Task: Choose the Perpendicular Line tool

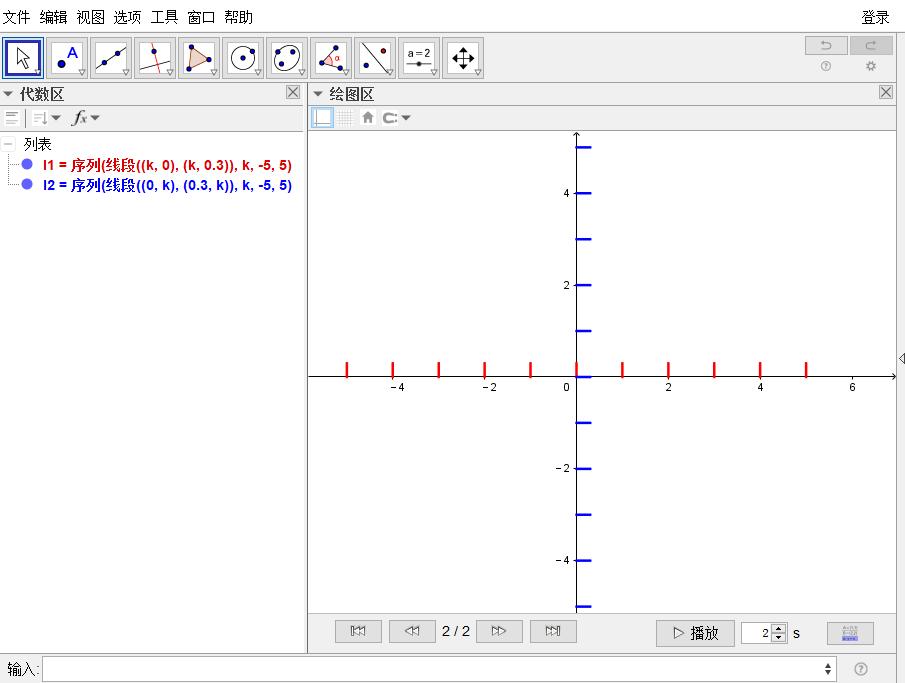Action: click(x=155, y=58)
